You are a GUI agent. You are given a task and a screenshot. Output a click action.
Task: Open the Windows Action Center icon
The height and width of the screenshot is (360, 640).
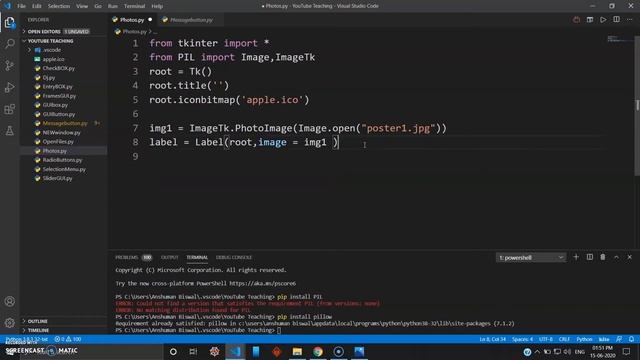(x=627, y=351)
